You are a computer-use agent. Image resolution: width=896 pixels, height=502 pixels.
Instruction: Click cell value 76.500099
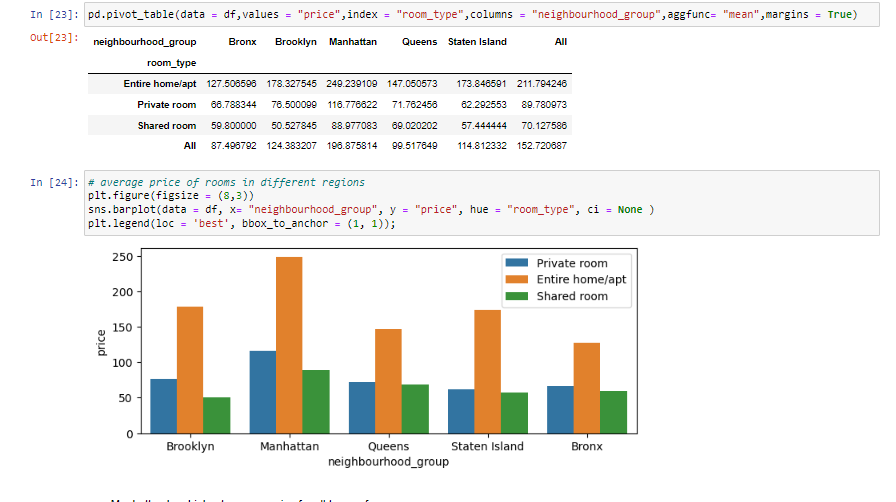click(x=294, y=105)
